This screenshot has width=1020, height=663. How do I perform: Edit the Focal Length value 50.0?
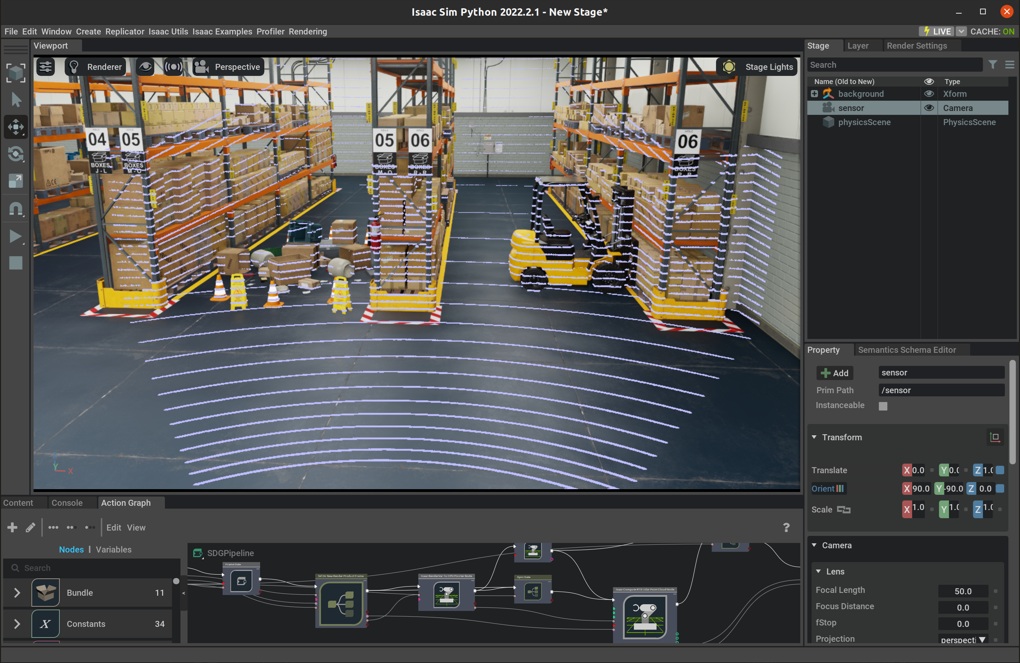coord(963,591)
